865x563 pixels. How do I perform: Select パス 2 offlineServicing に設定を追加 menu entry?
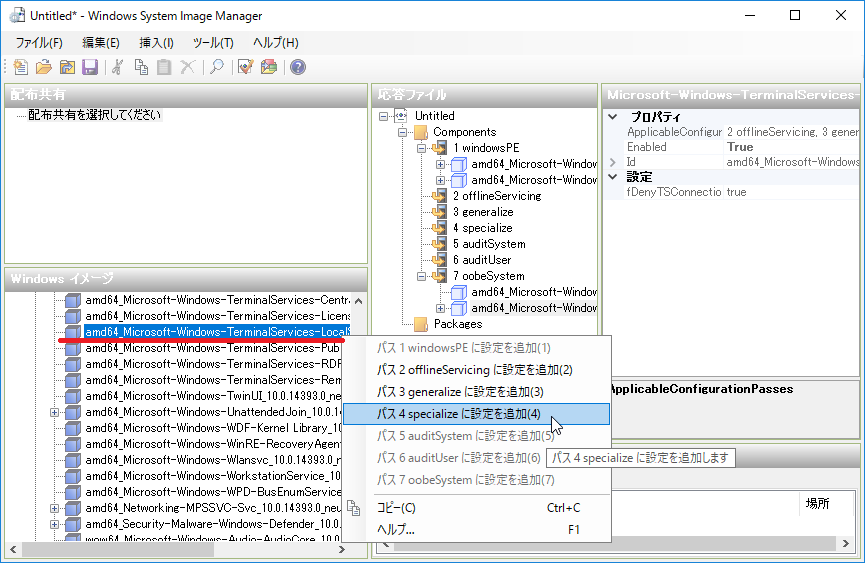tap(474, 370)
